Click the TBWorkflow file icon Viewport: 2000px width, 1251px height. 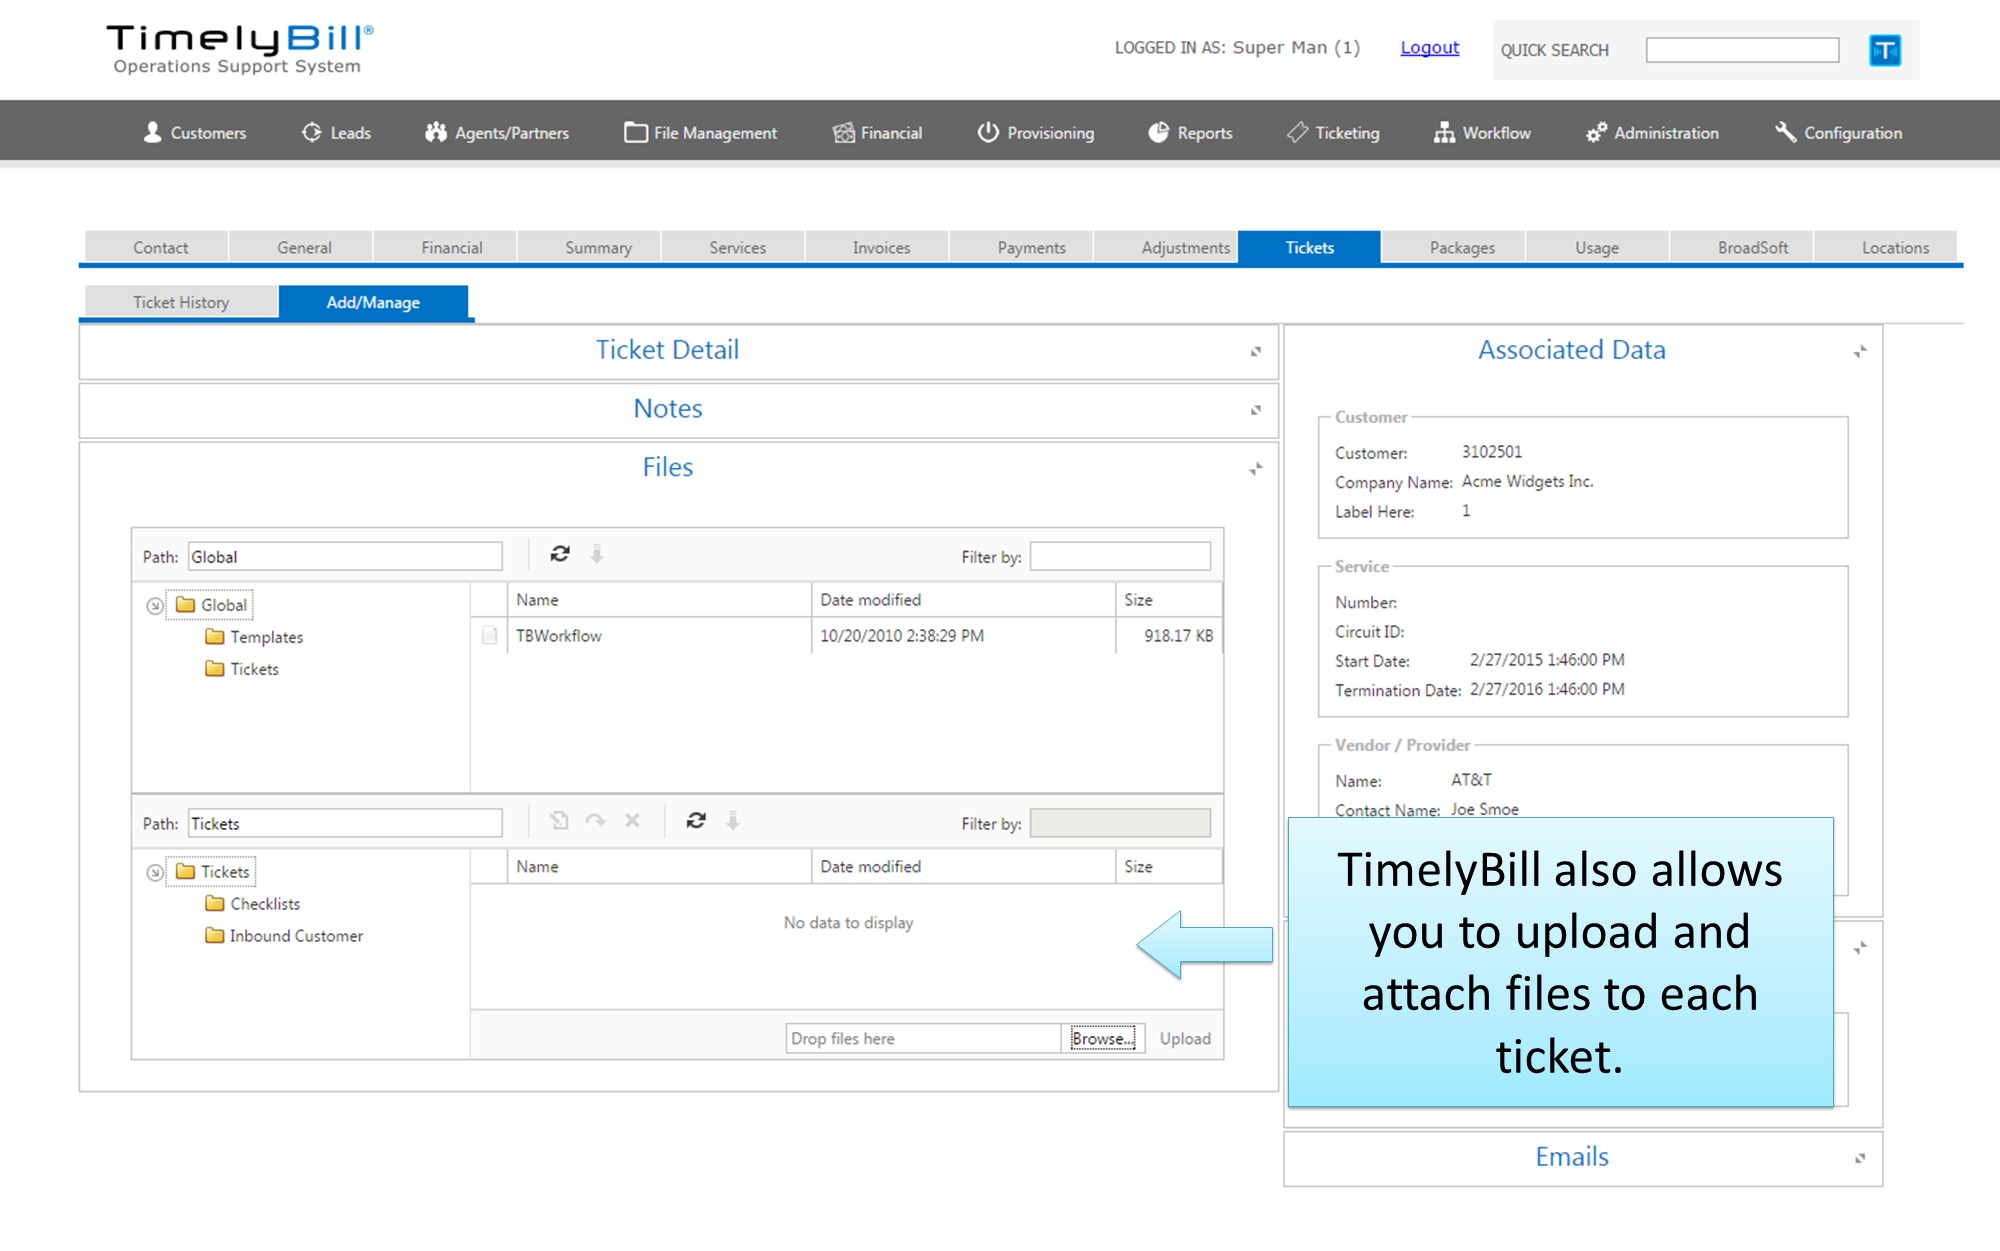point(489,635)
